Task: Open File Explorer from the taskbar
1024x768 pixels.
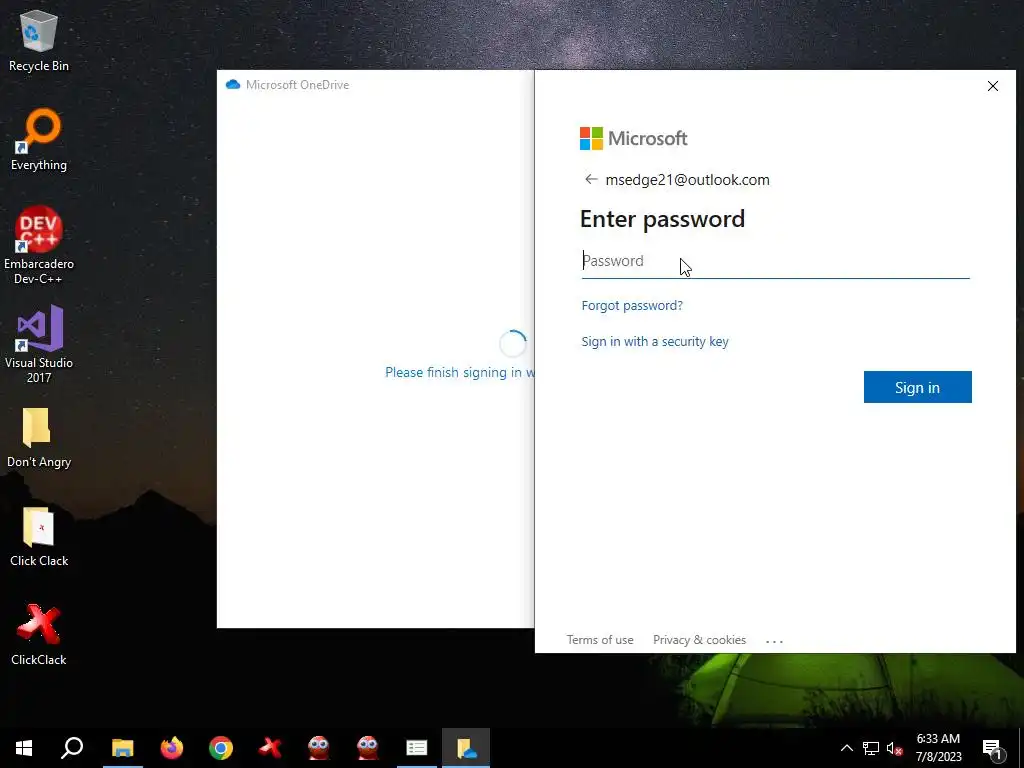Action: [x=122, y=748]
